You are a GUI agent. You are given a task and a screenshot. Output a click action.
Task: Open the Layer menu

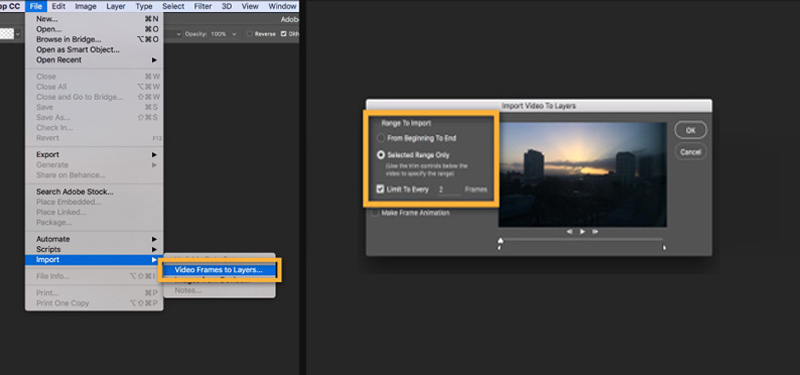click(x=116, y=6)
